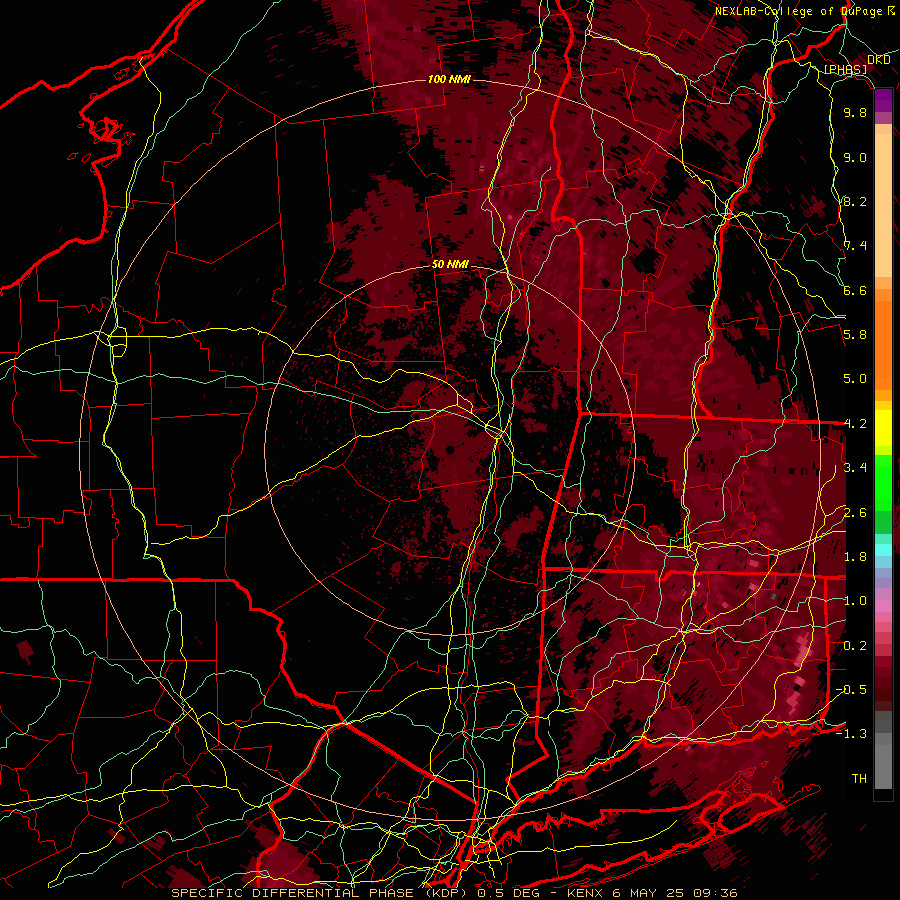900x900 pixels.
Task: Click the 0.2 value on the color scale
Action: pyautogui.click(x=855, y=646)
